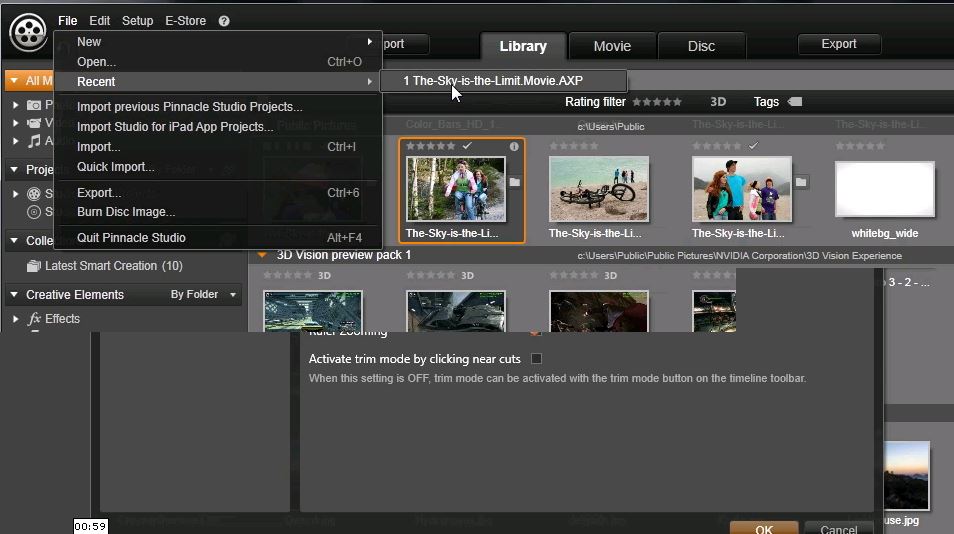Select the whitebg_wide thumbnail
Viewport: 954px width, 534px height.
[x=885, y=189]
